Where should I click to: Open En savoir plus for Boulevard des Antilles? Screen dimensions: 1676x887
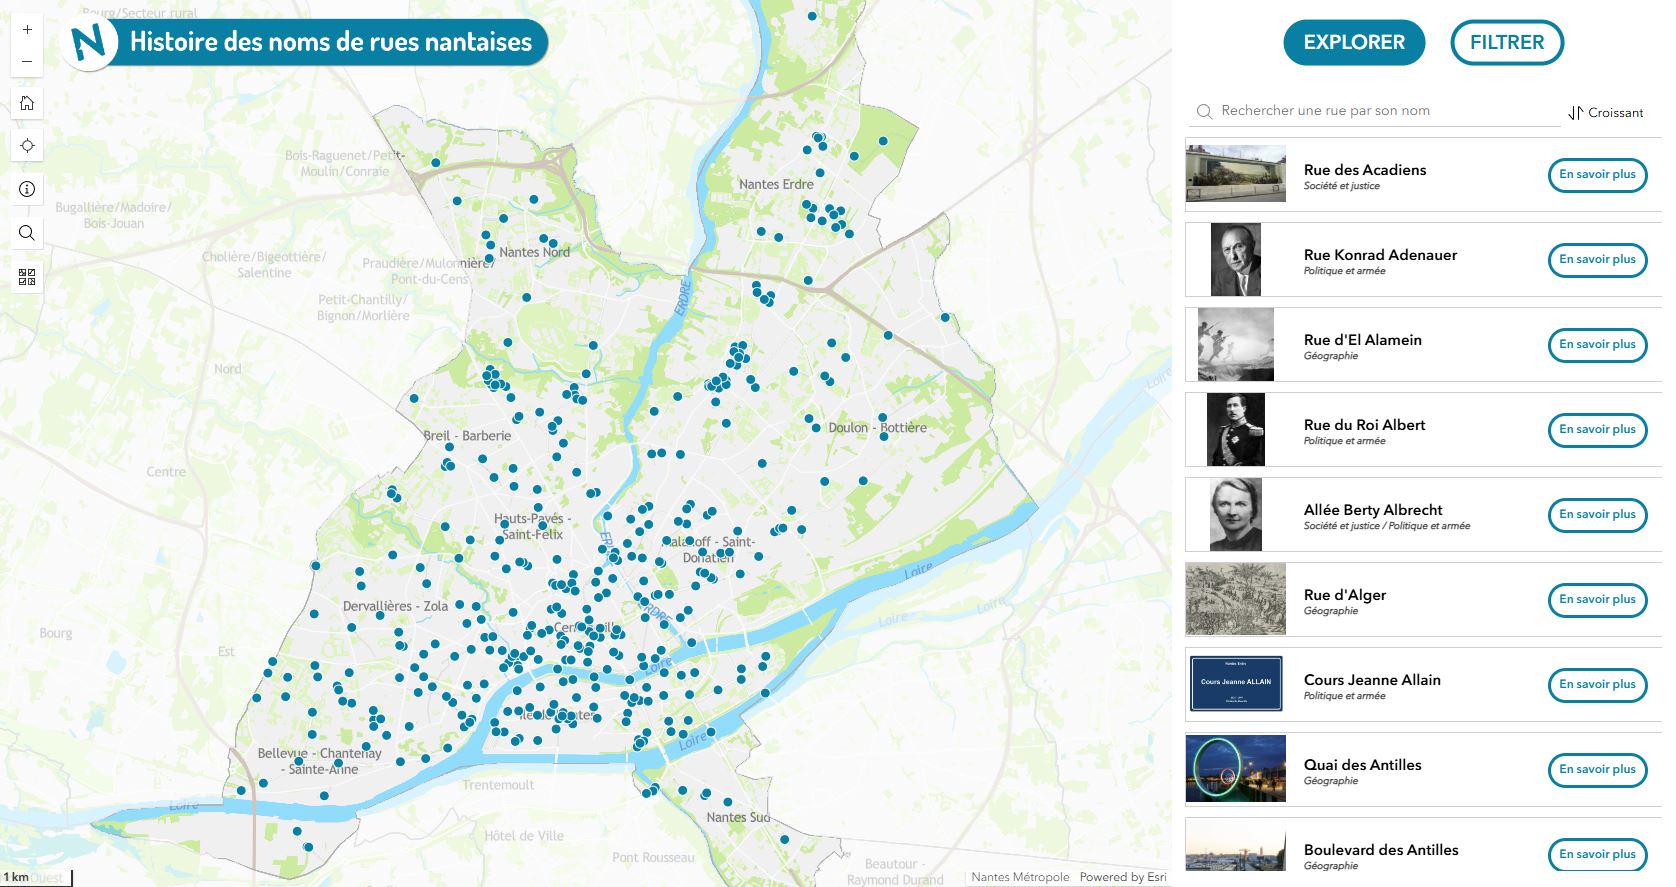tap(1597, 854)
